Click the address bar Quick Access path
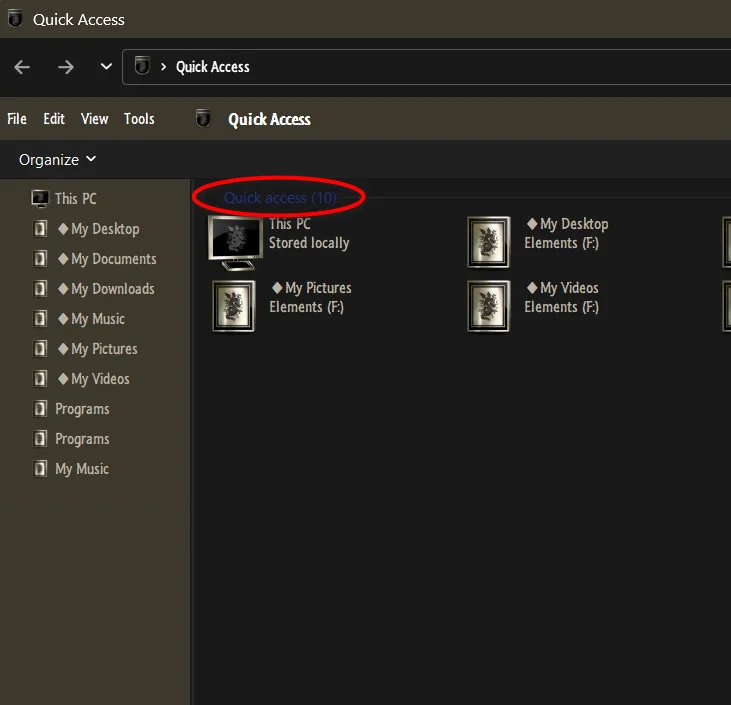The image size is (731, 705). (213, 67)
